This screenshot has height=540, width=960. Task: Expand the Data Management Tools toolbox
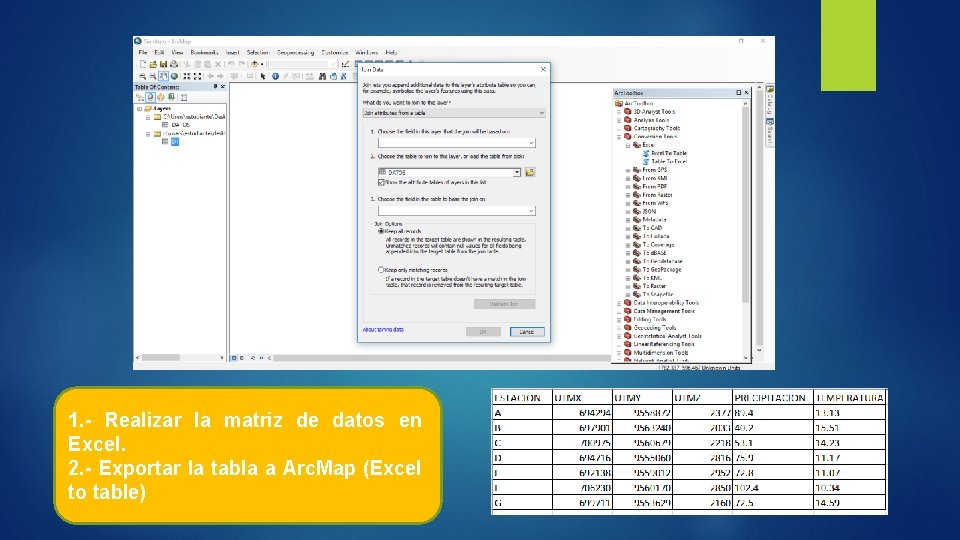coord(619,311)
